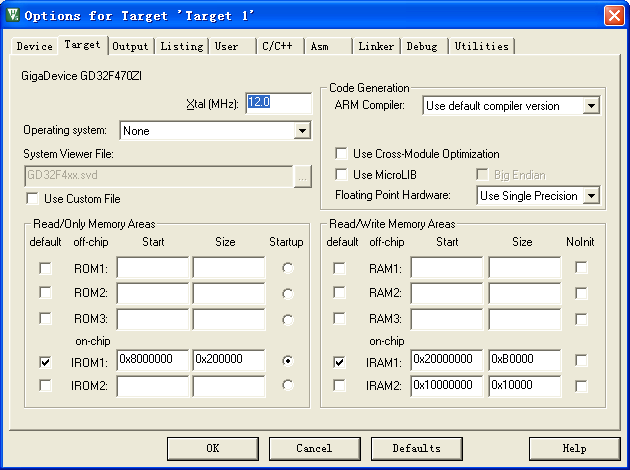Image resolution: width=630 pixels, height=470 pixels.
Task: Click the System Viewer File browse button
Action: [303, 176]
